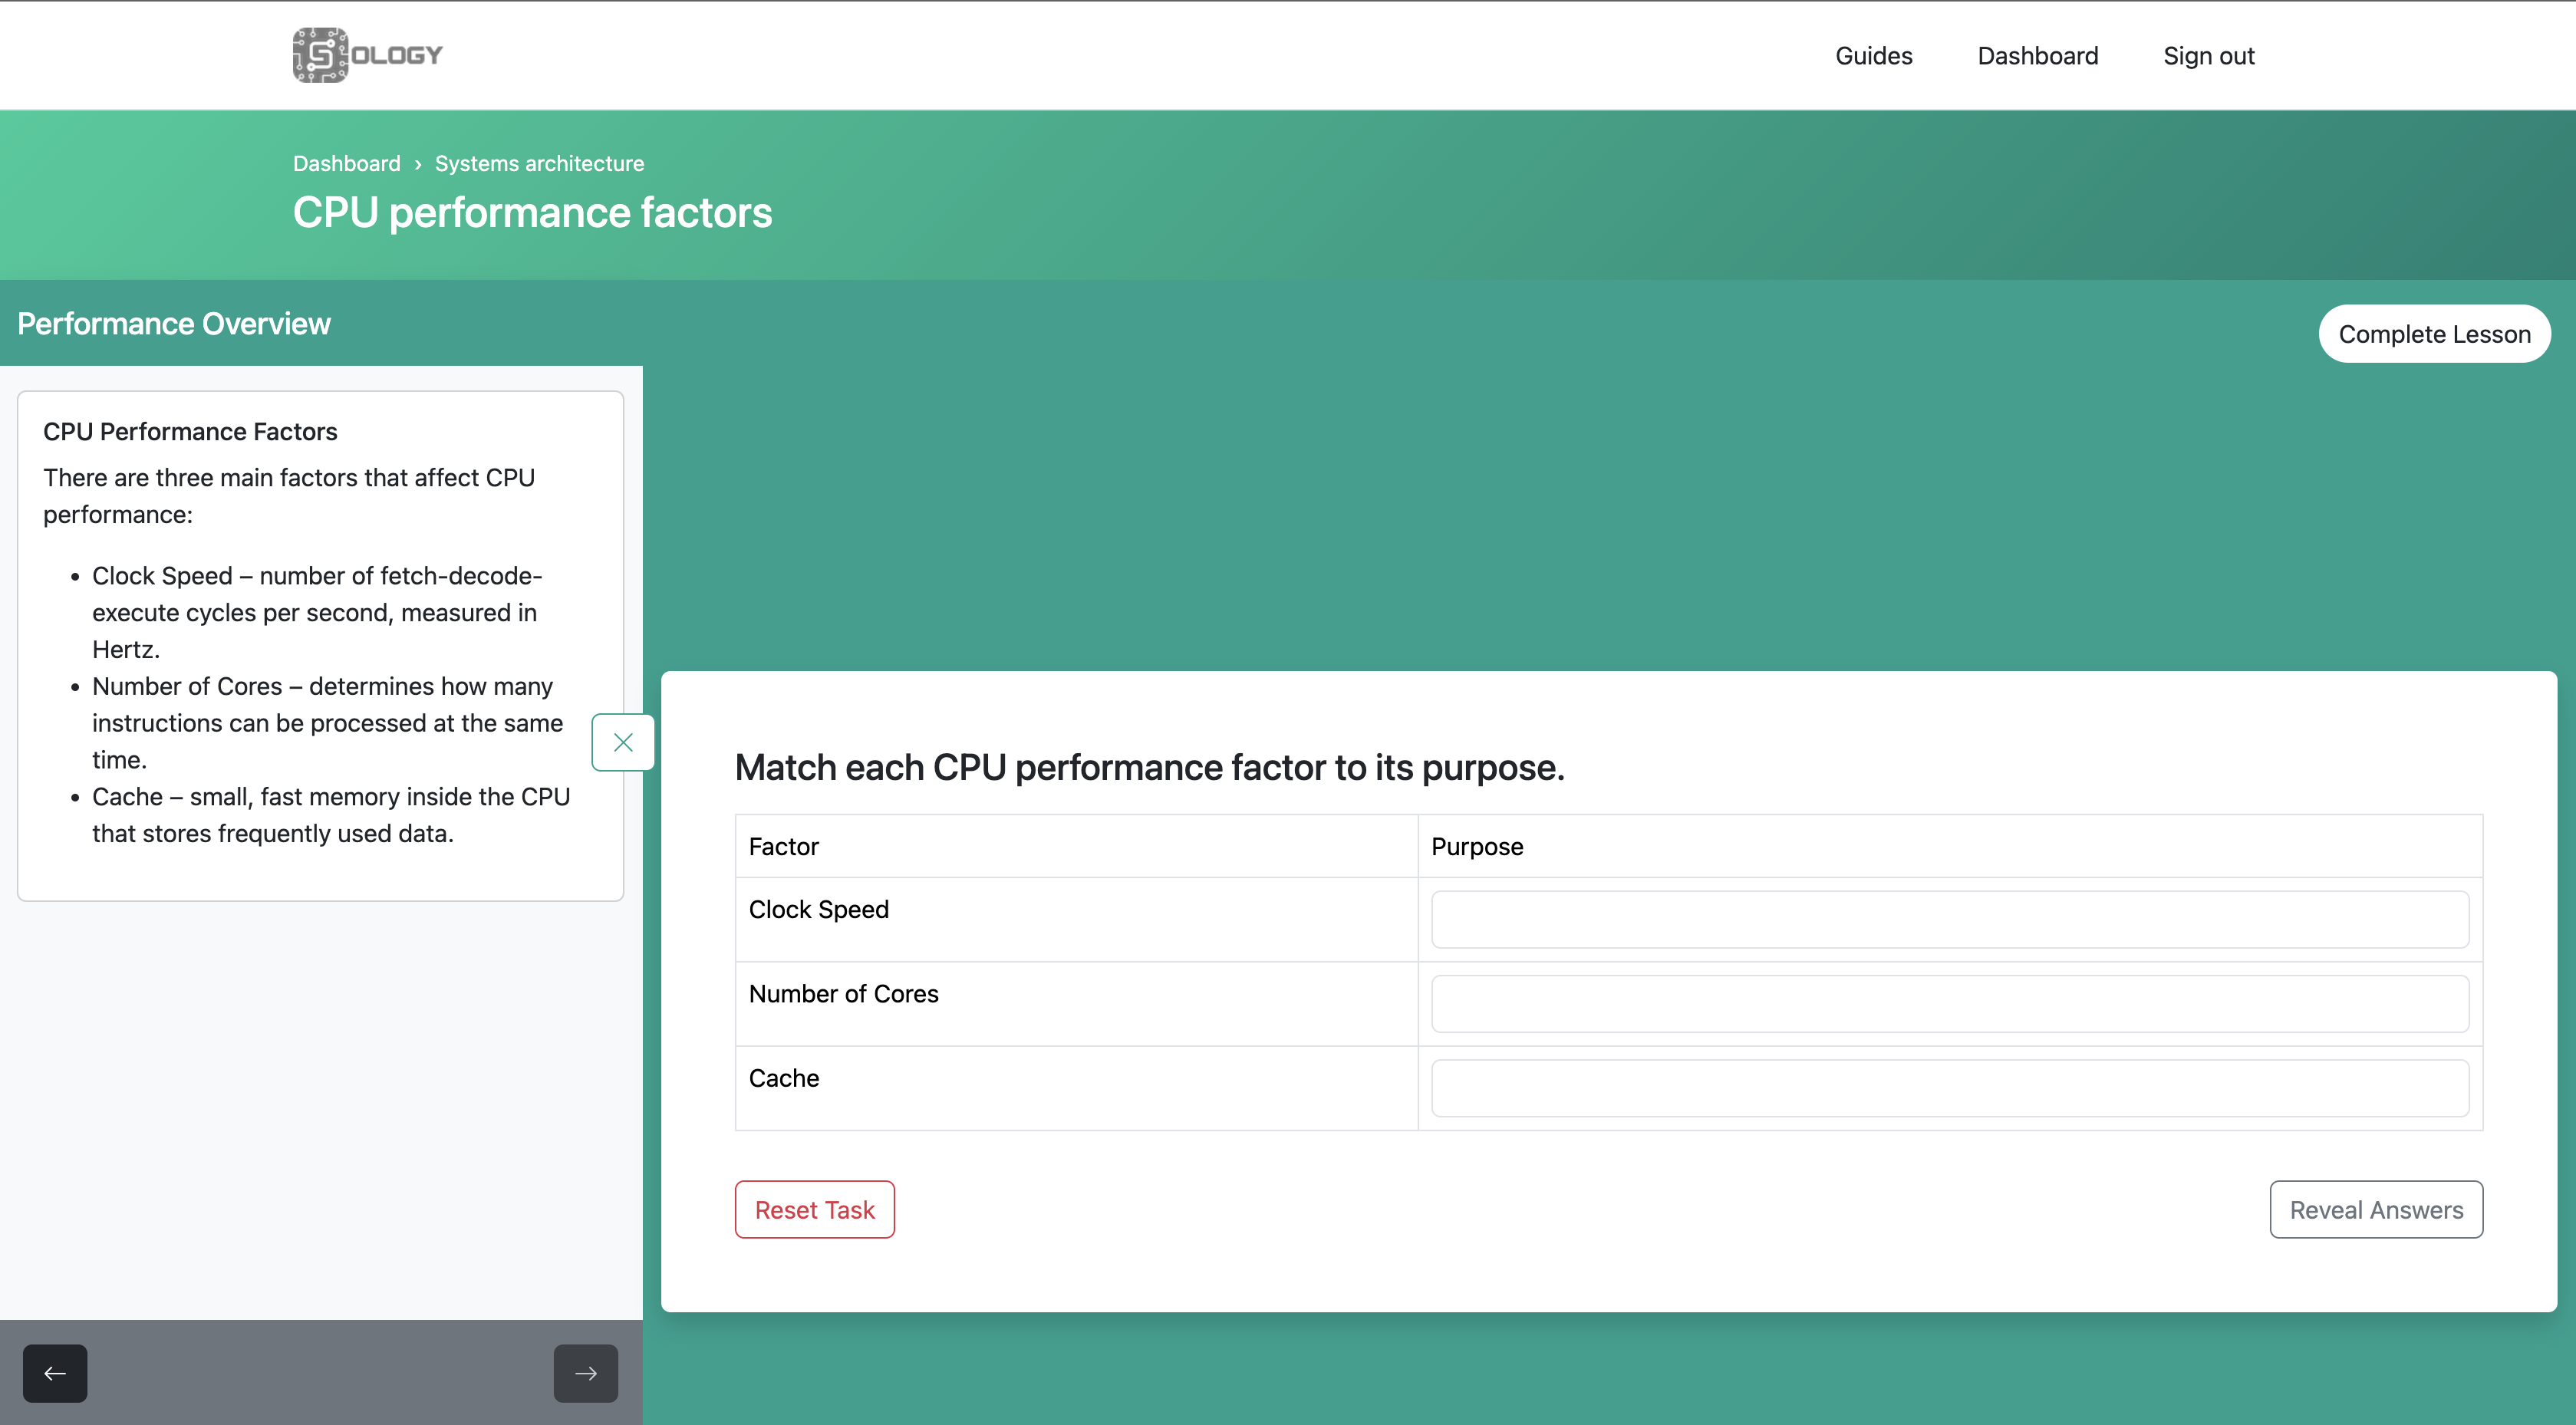Open Dashboard from top navigation

(2037, 56)
